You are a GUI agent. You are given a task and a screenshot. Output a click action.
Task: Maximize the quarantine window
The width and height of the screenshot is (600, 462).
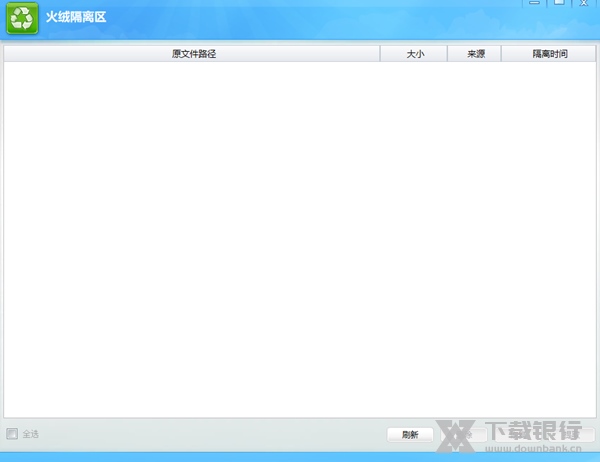point(559,3)
